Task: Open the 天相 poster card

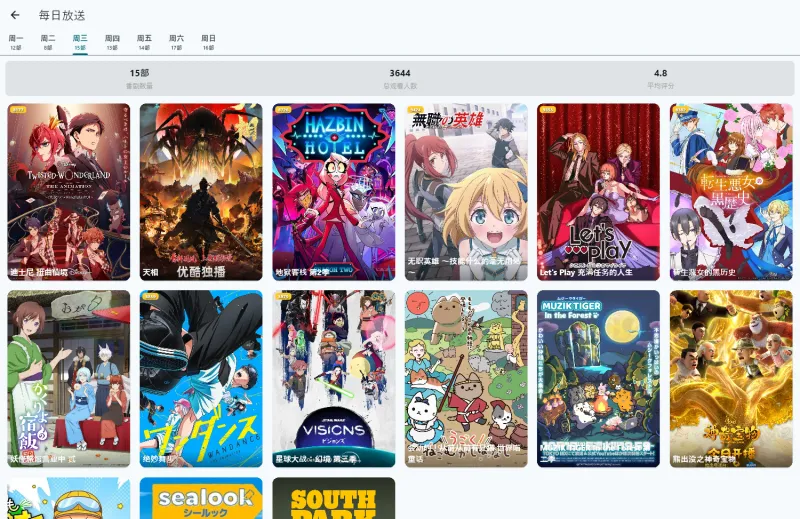Action: 201,192
